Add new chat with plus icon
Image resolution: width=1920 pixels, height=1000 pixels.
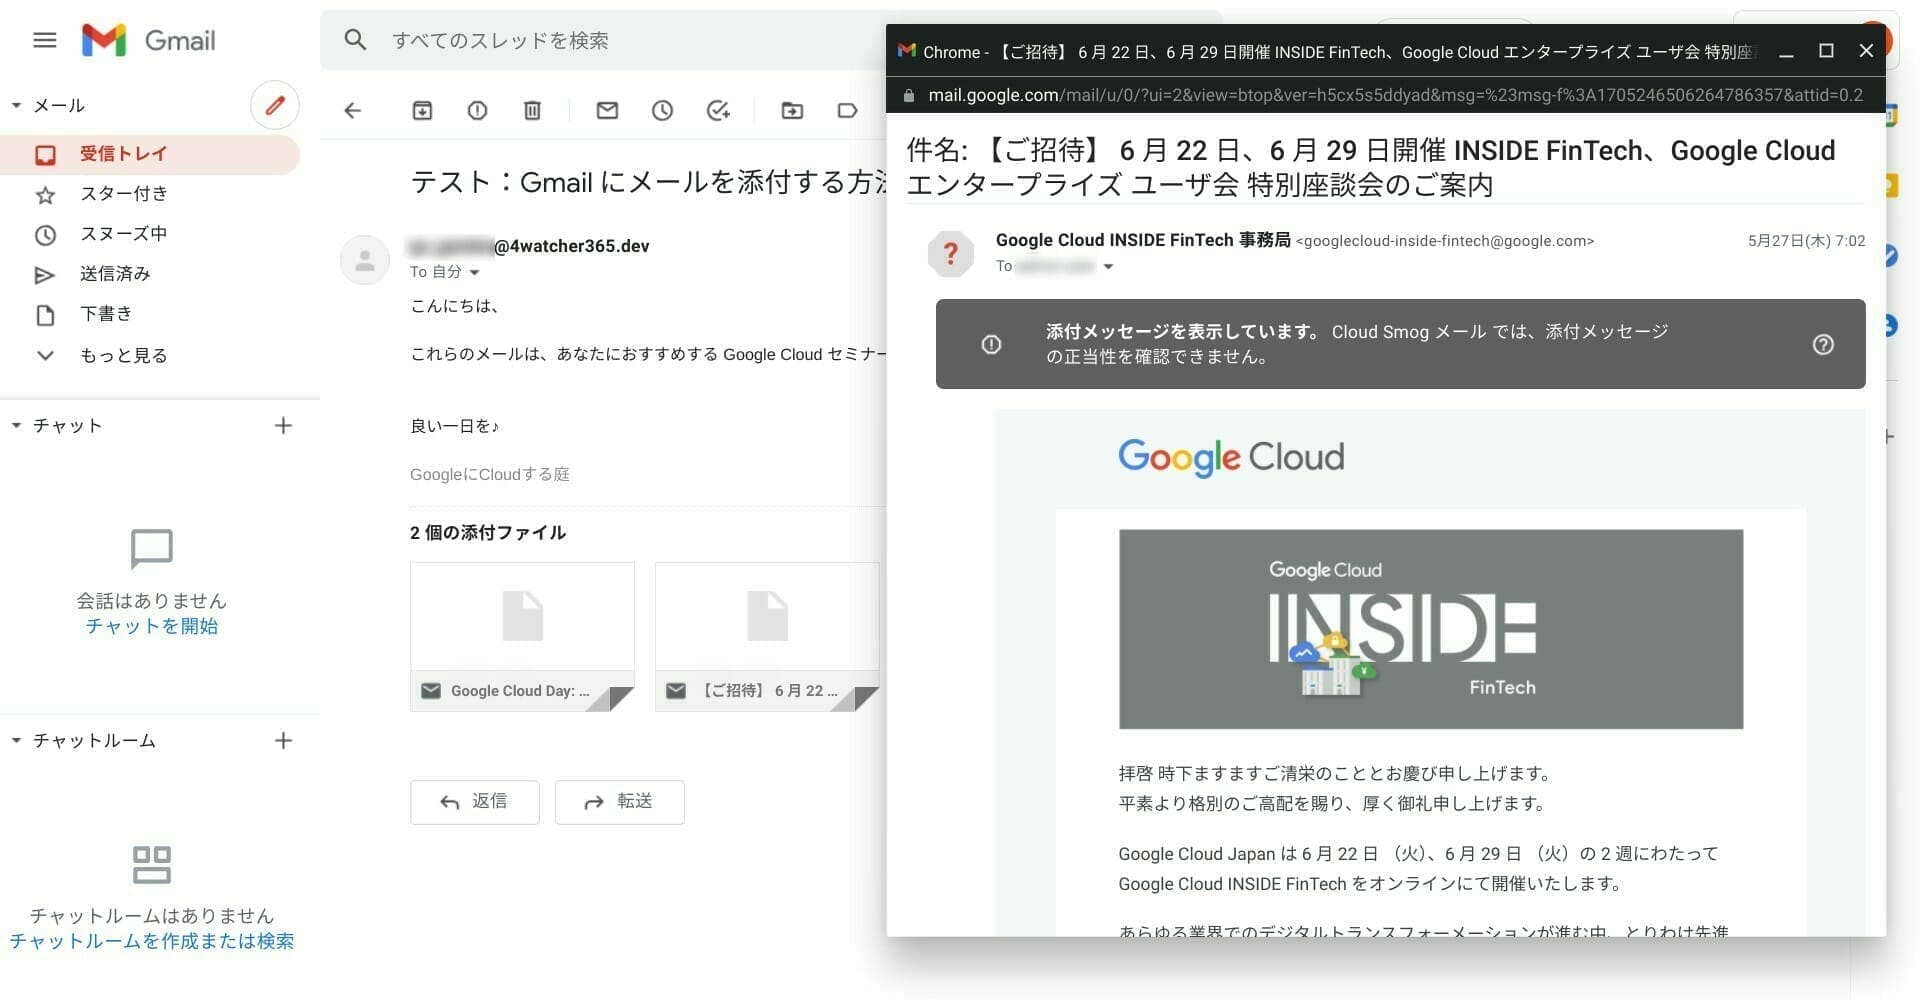(x=283, y=425)
